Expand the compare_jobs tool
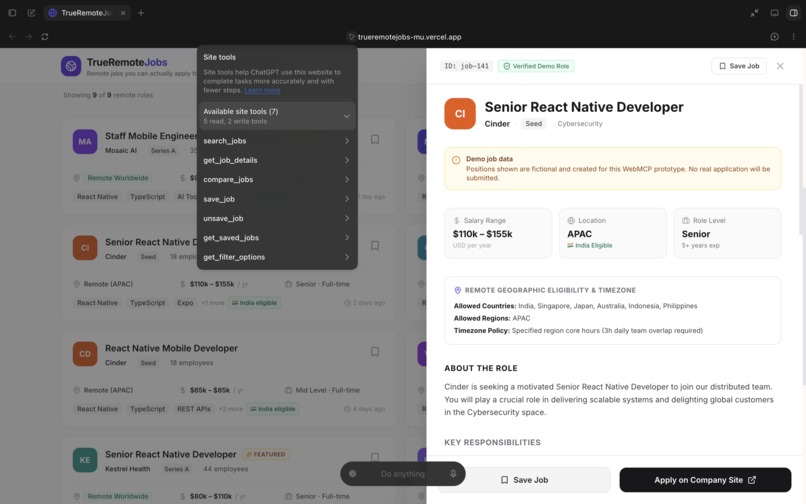 click(x=277, y=179)
